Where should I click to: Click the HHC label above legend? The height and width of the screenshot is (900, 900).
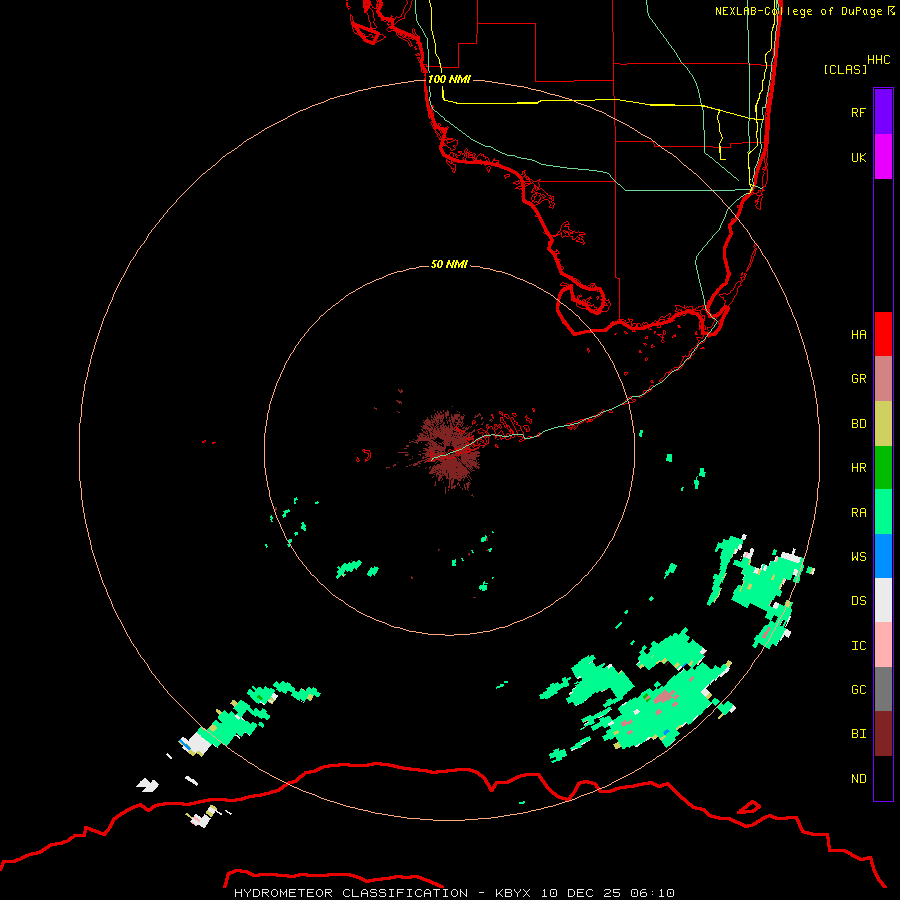point(878,60)
